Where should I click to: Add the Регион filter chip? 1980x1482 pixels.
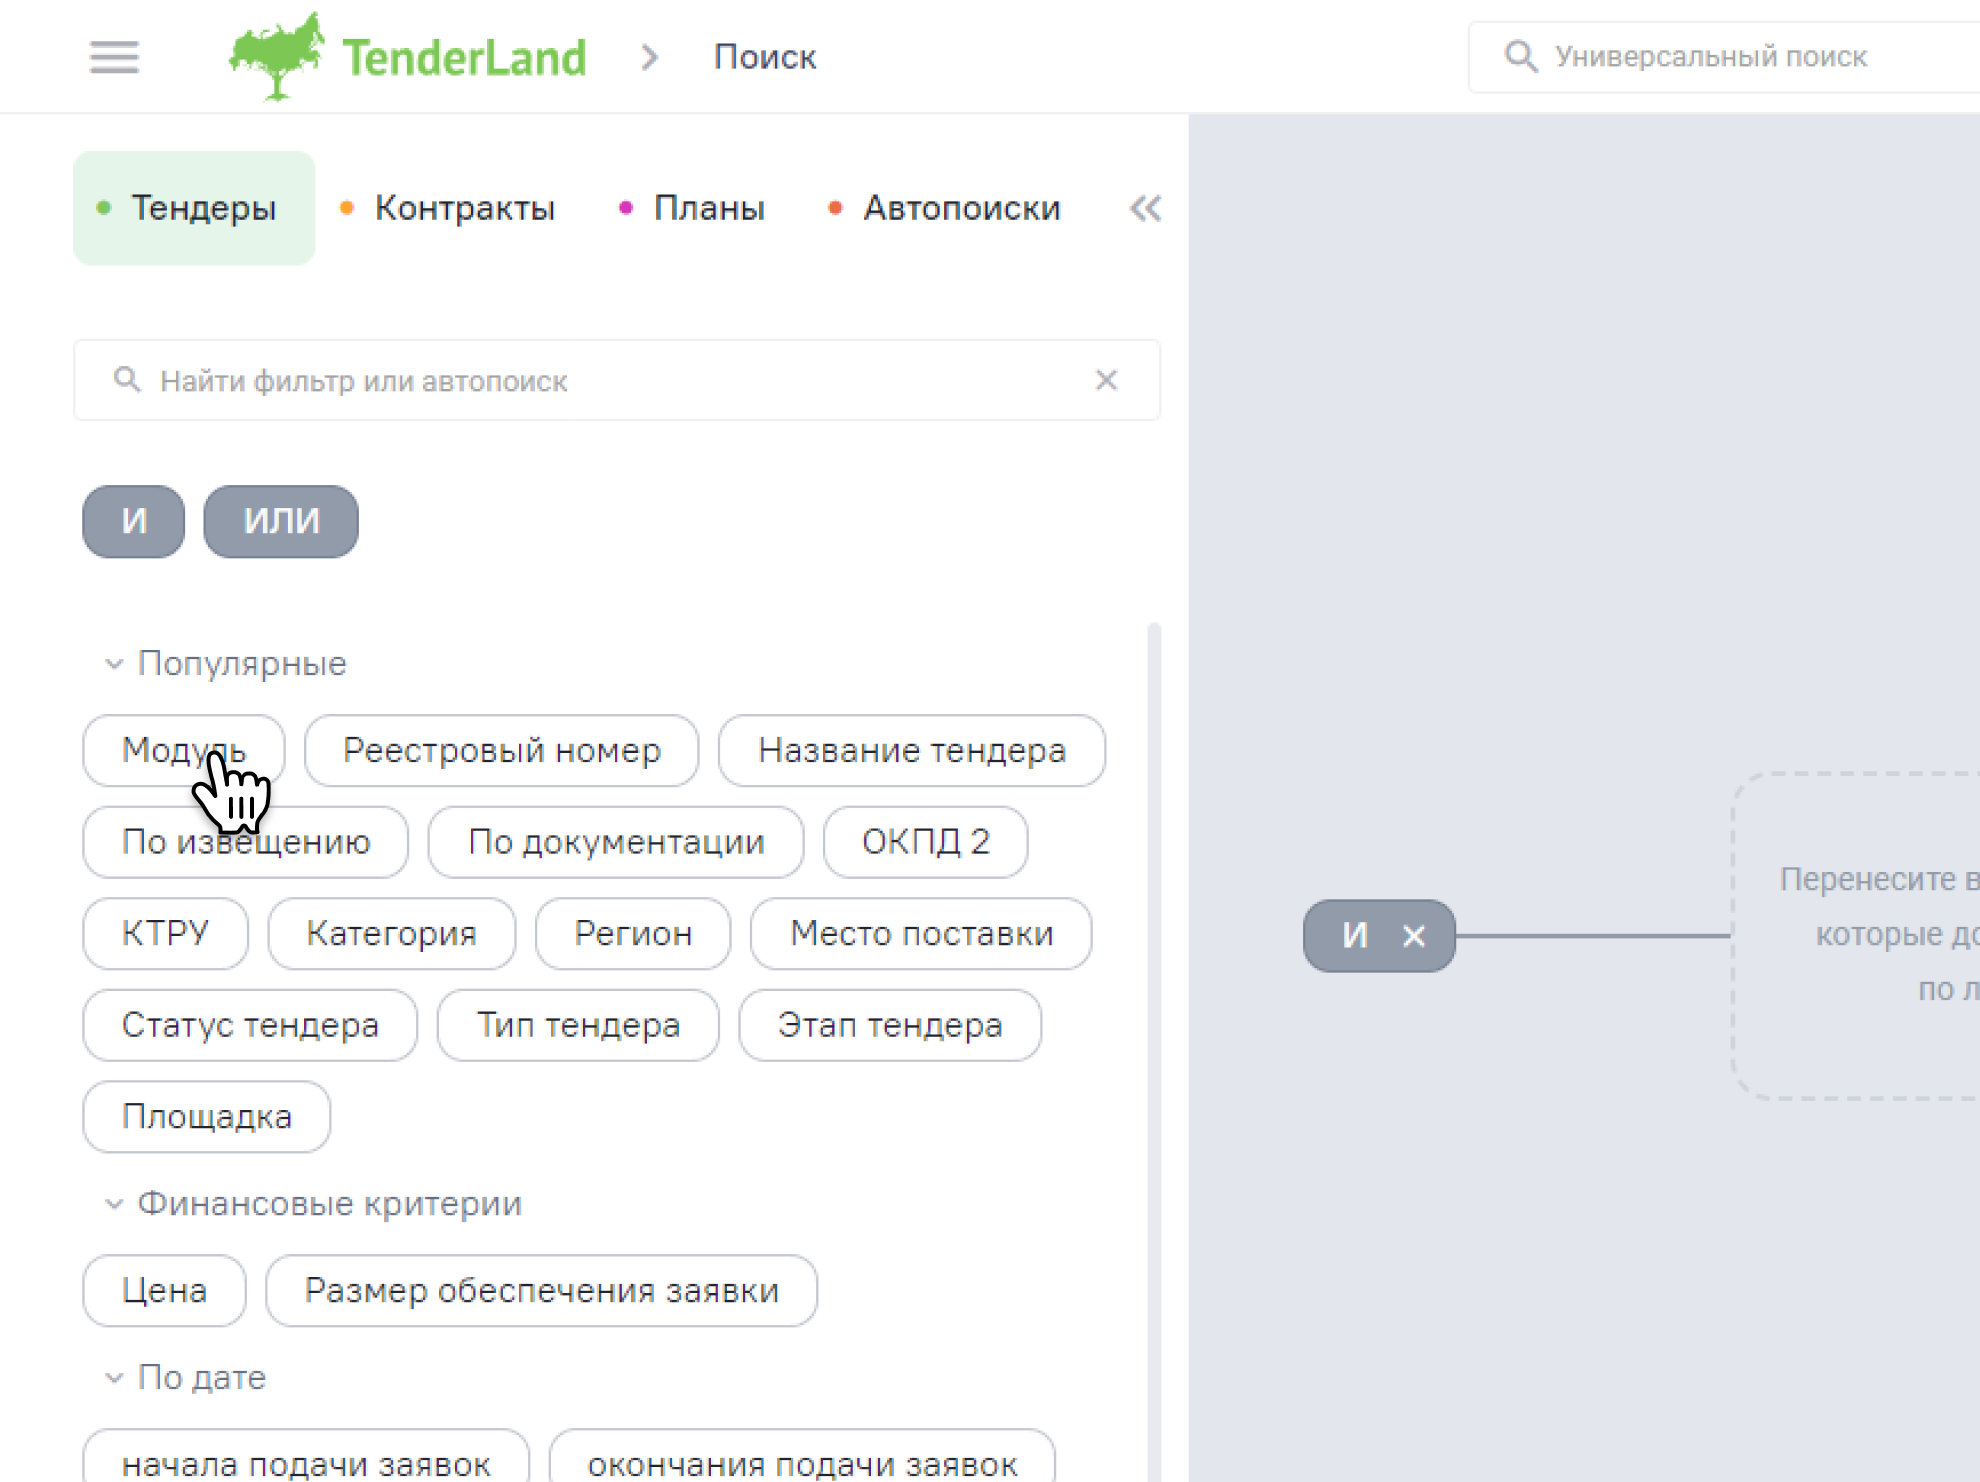[x=633, y=933]
